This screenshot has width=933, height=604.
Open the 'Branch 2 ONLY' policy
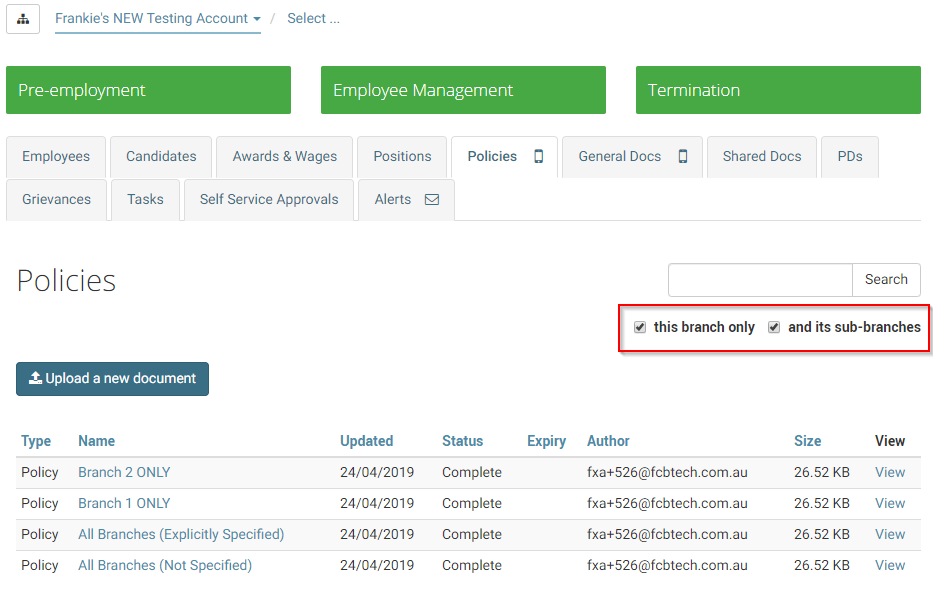click(124, 472)
